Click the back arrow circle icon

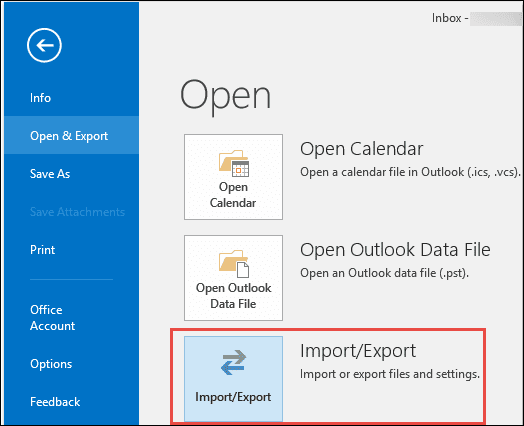(44, 45)
